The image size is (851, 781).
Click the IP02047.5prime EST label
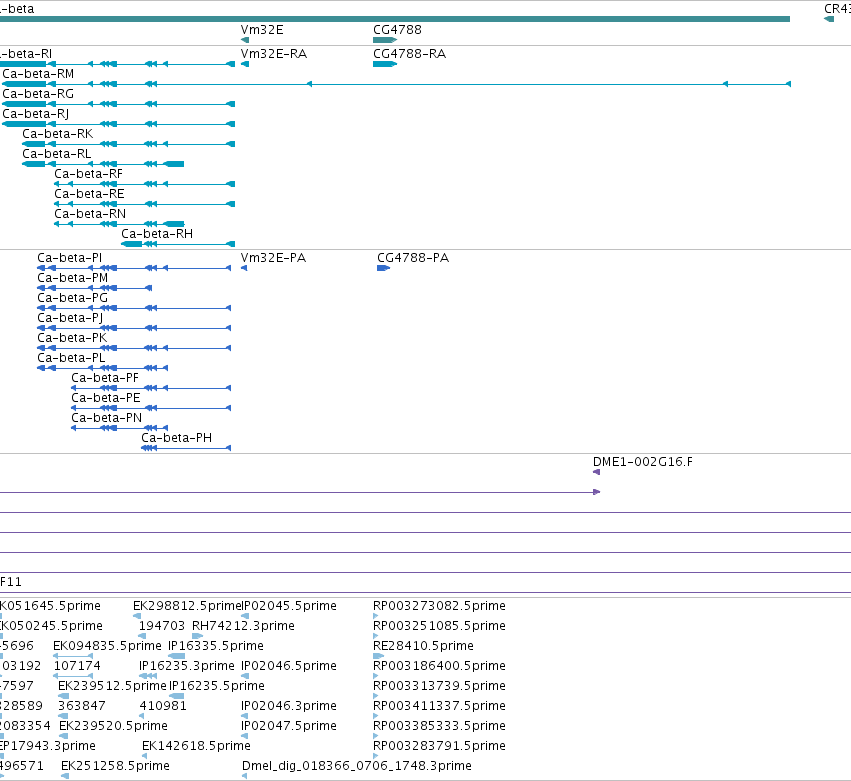click(289, 726)
